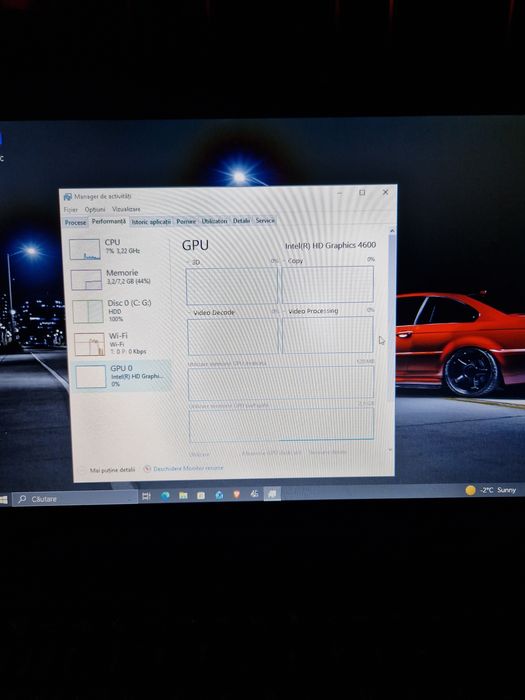The image size is (525, 700).
Task: Click the Video Decode usage graph
Action: [x=233, y=337]
